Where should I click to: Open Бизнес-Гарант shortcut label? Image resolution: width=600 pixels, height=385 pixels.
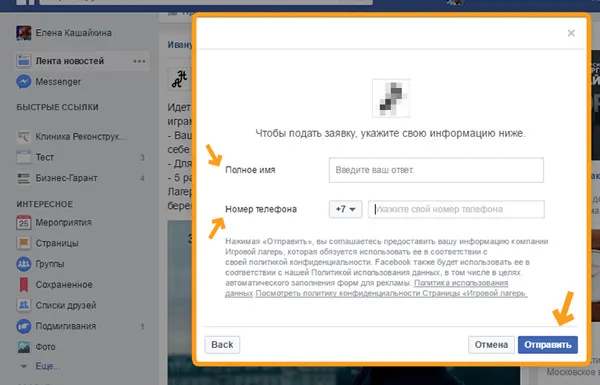point(66,178)
